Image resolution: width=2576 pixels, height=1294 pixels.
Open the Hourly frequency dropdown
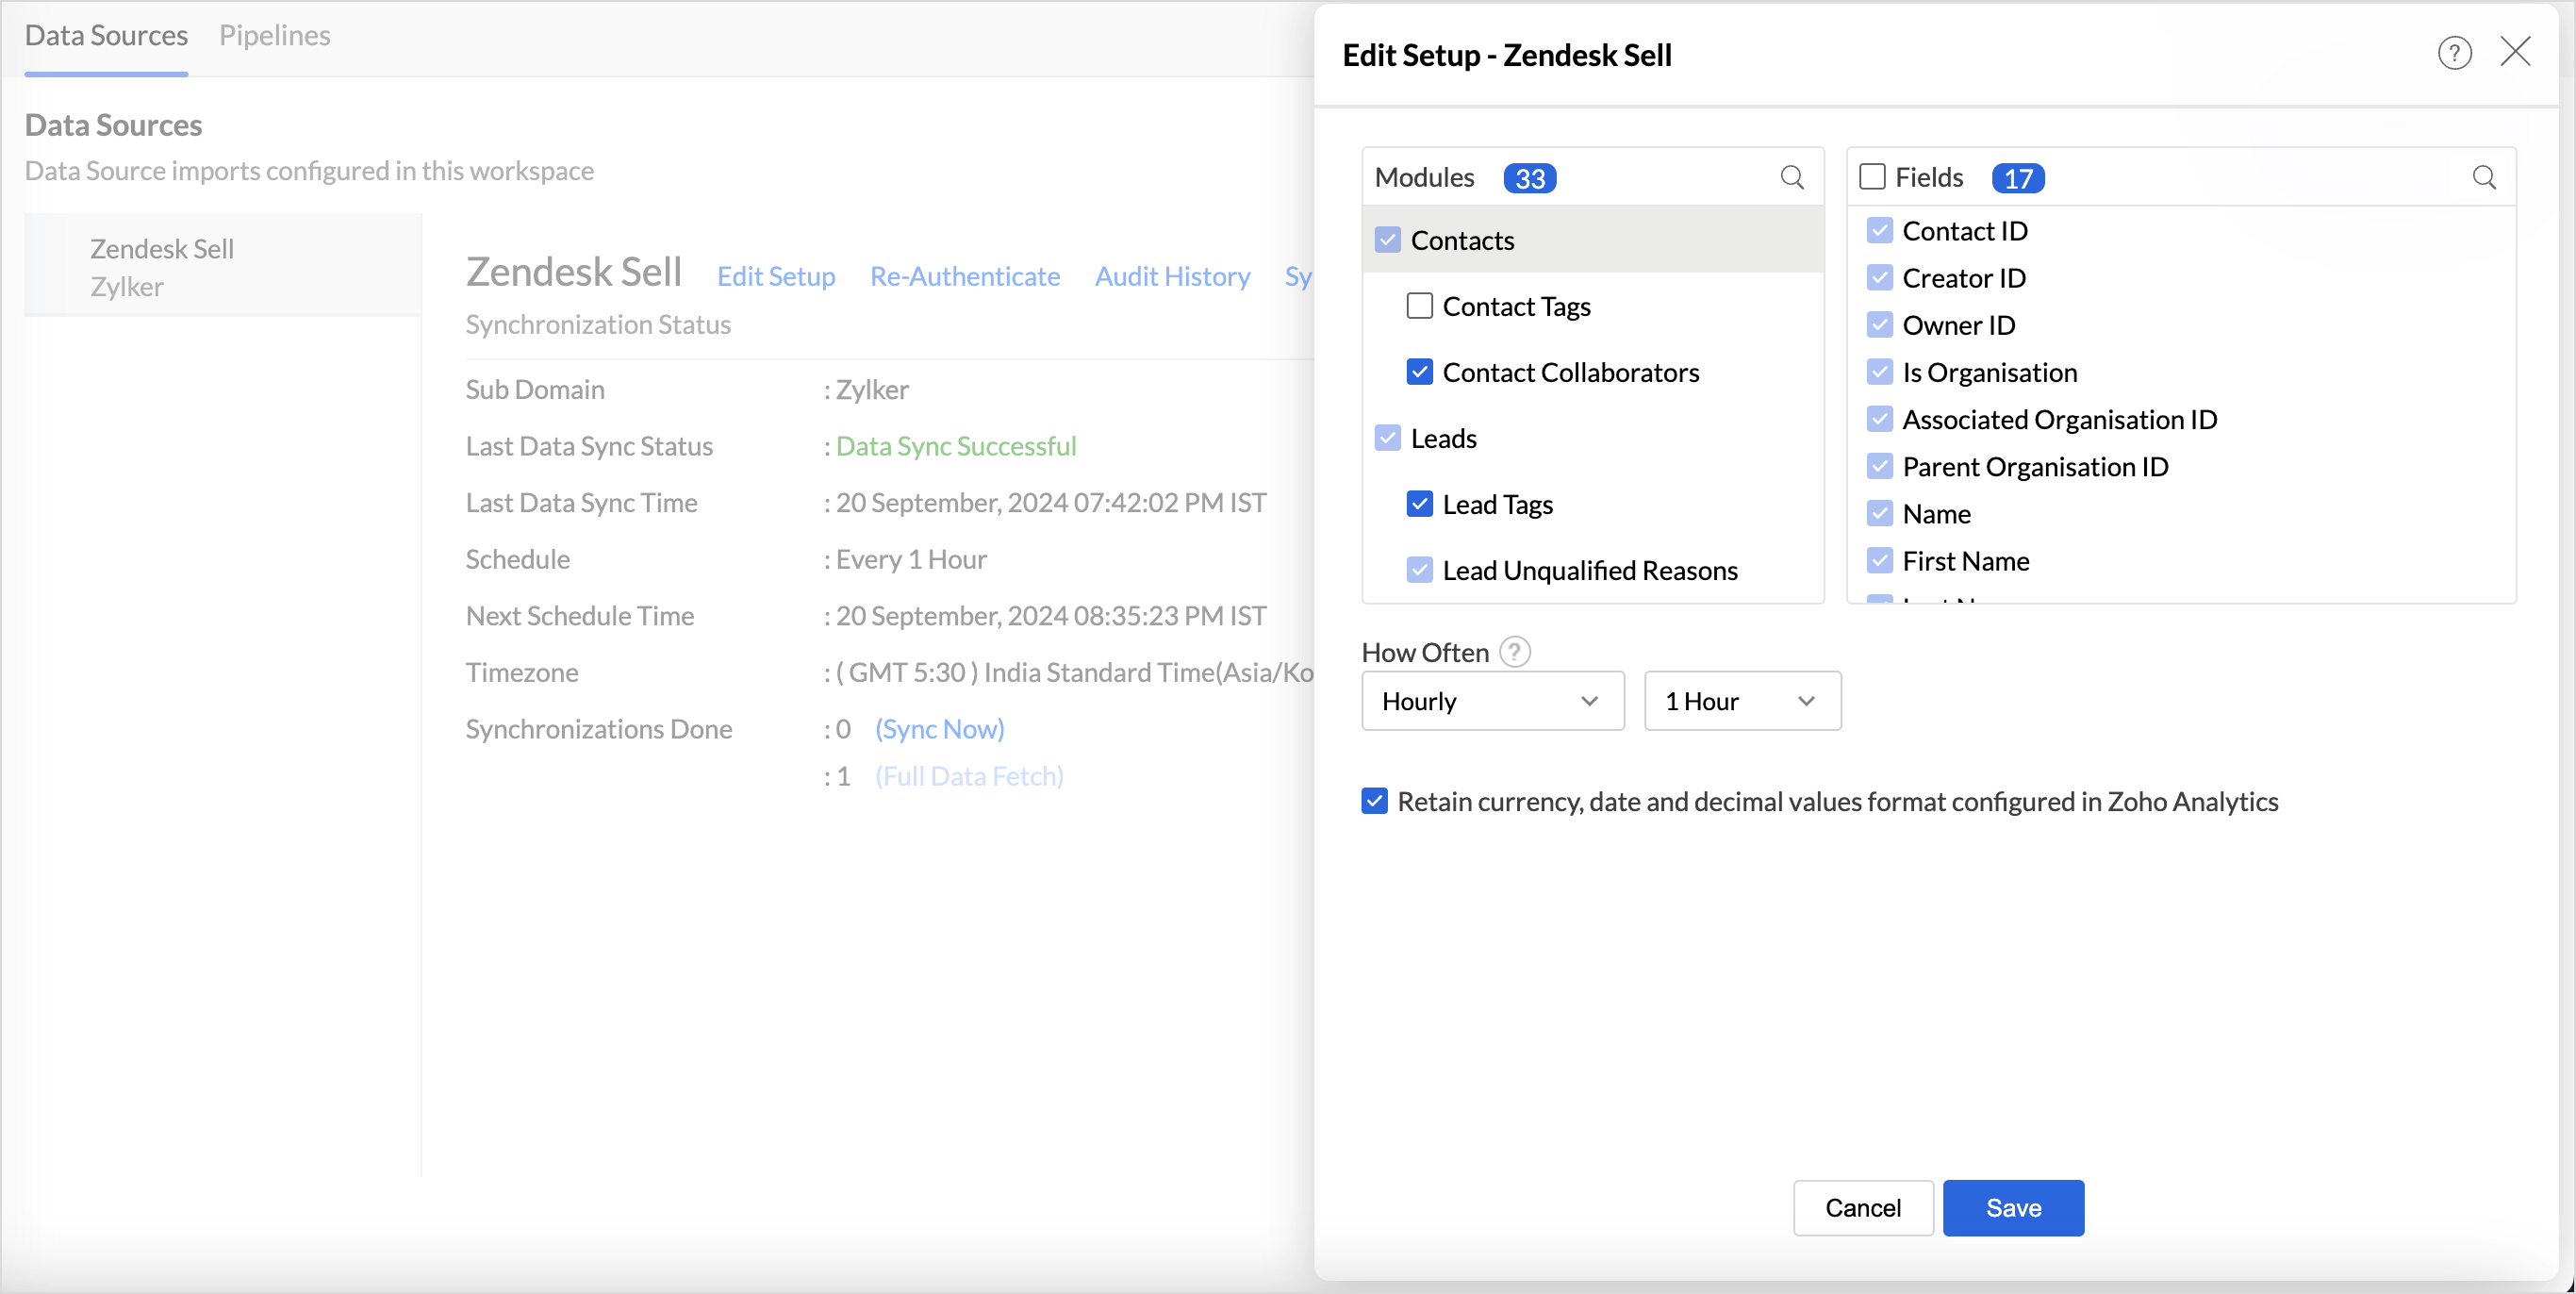tap(1492, 701)
